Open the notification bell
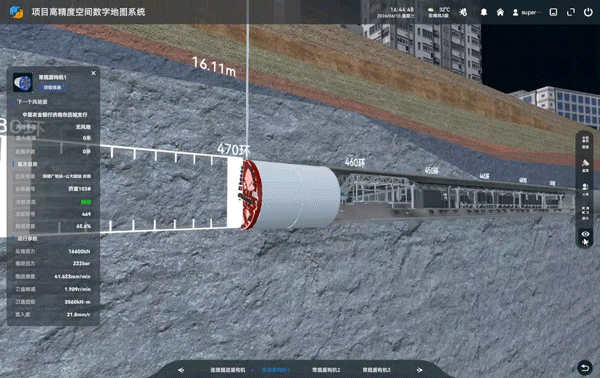600x378 pixels. 484,12
